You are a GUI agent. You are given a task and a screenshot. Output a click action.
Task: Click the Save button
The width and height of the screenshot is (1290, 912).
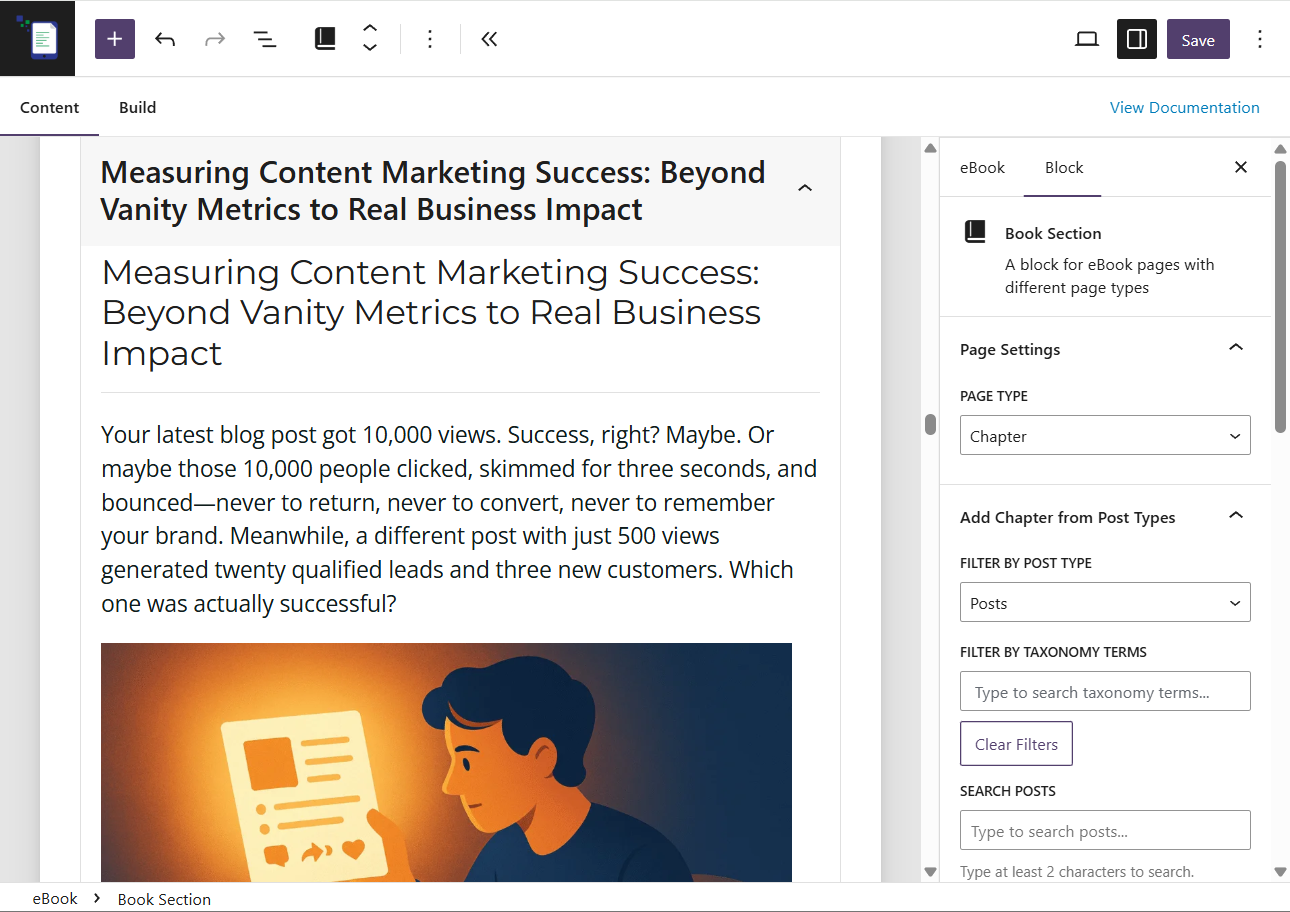(x=1197, y=40)
